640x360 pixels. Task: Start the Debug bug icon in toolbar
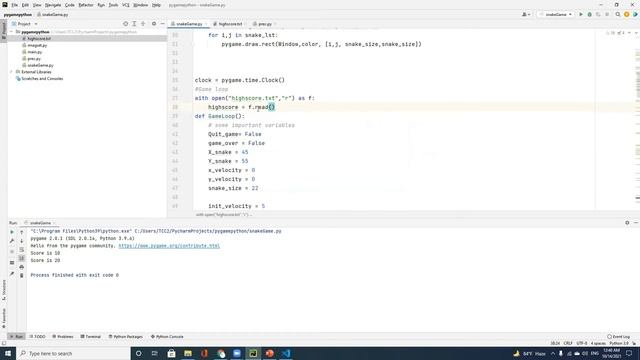point(589,14)
